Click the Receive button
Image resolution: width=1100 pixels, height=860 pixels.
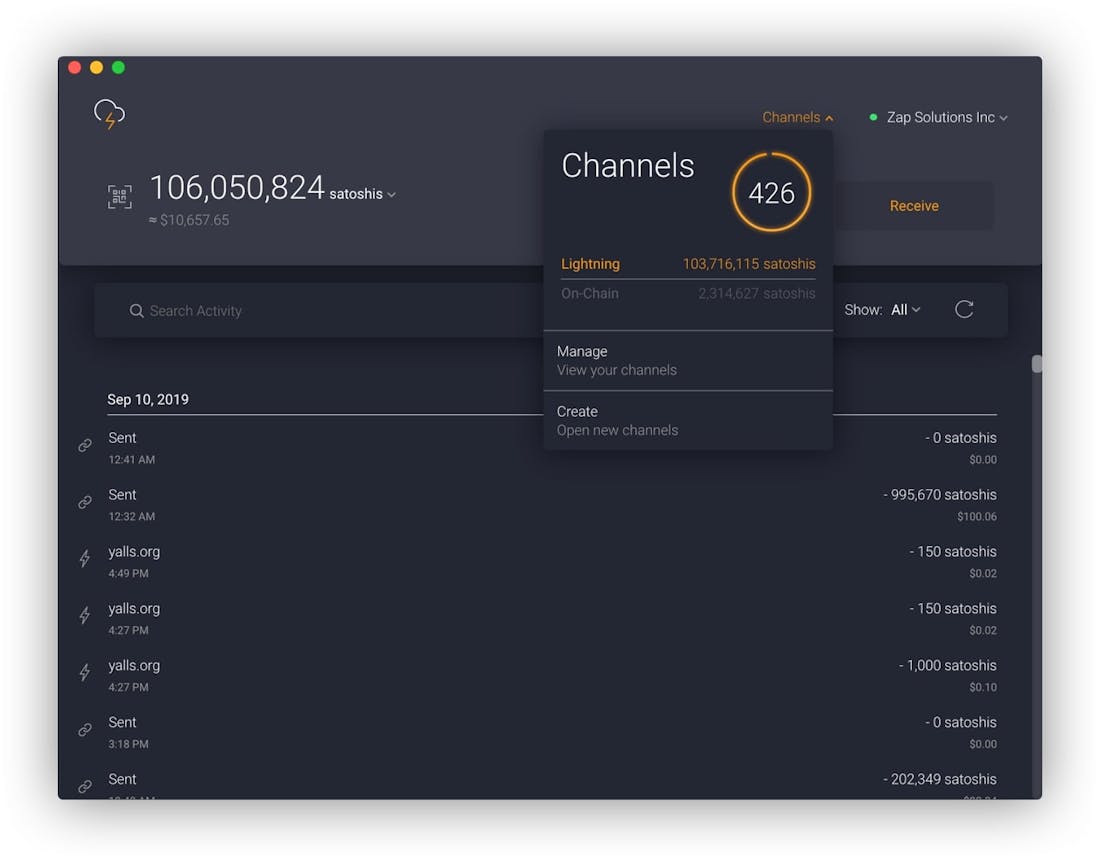tap(913, 205)
